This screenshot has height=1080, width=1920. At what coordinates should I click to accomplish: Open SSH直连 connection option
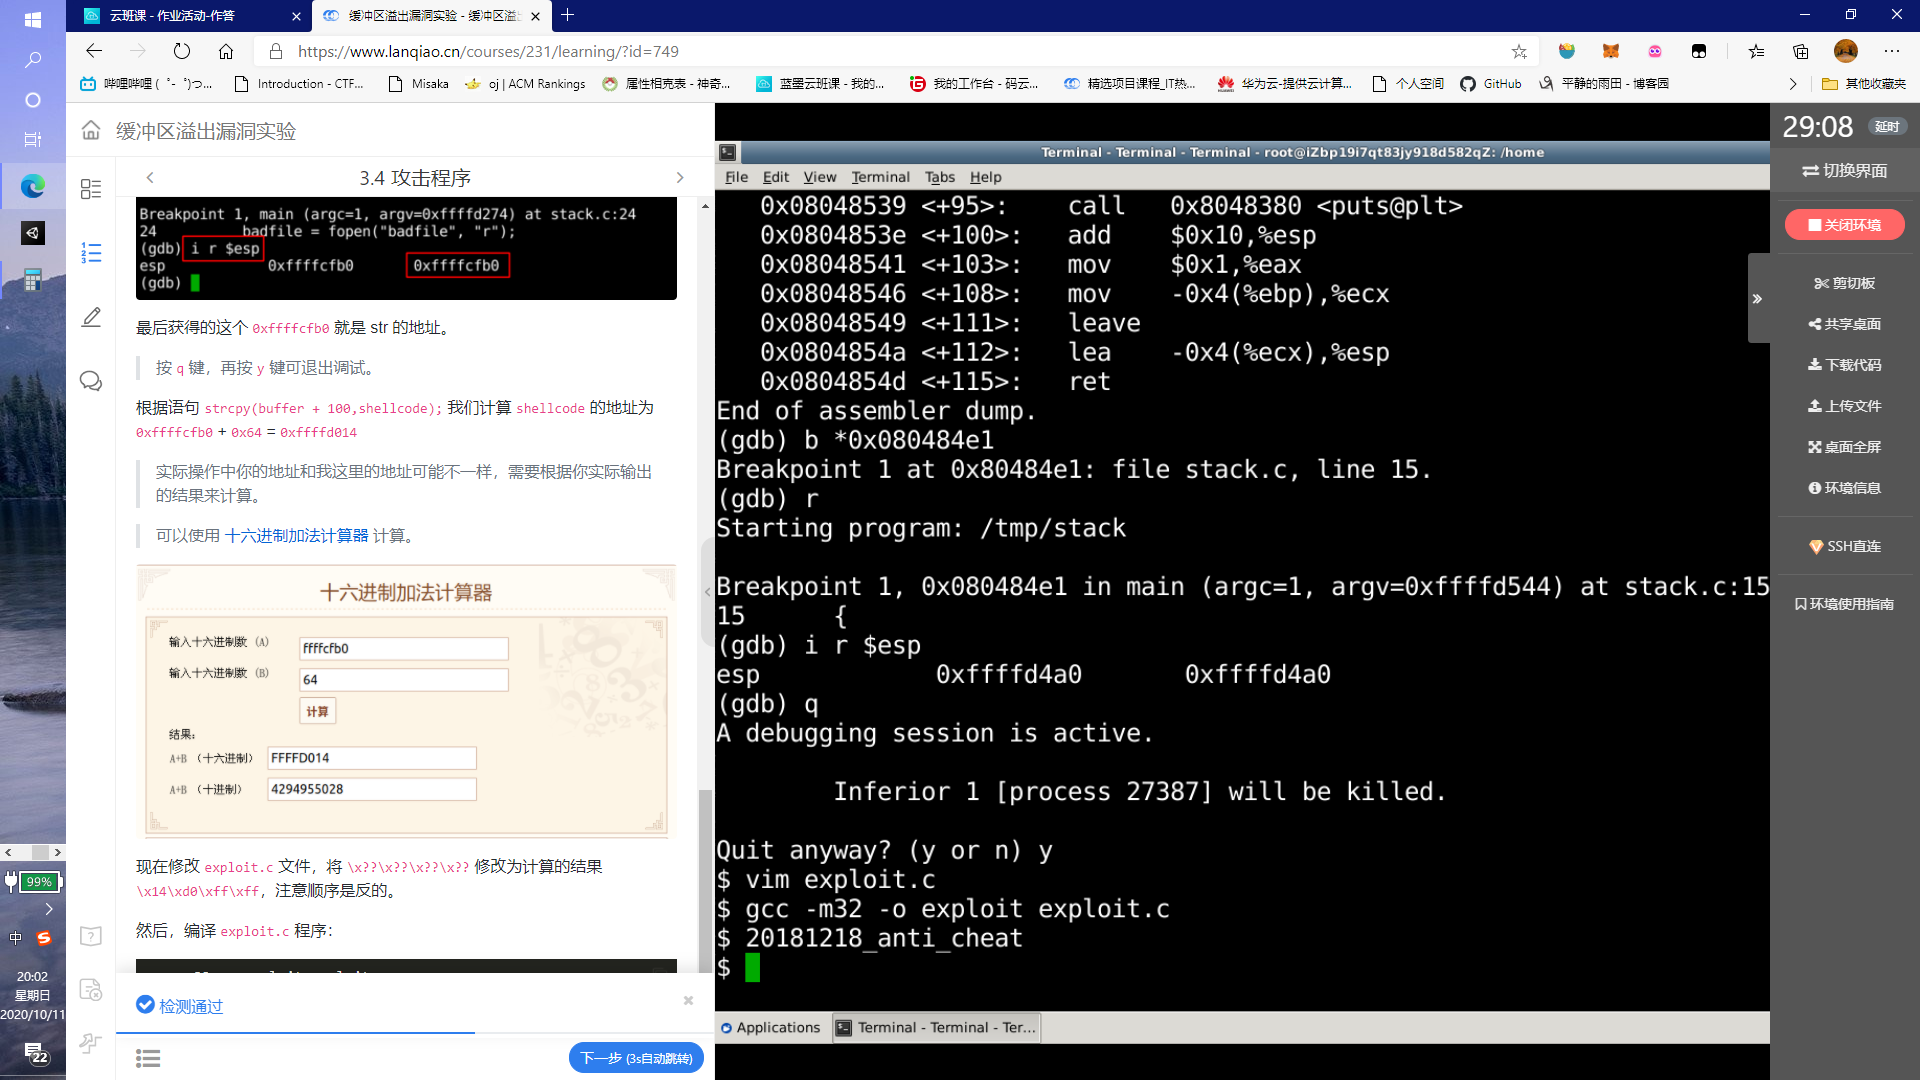click(x=1844, y=546)
